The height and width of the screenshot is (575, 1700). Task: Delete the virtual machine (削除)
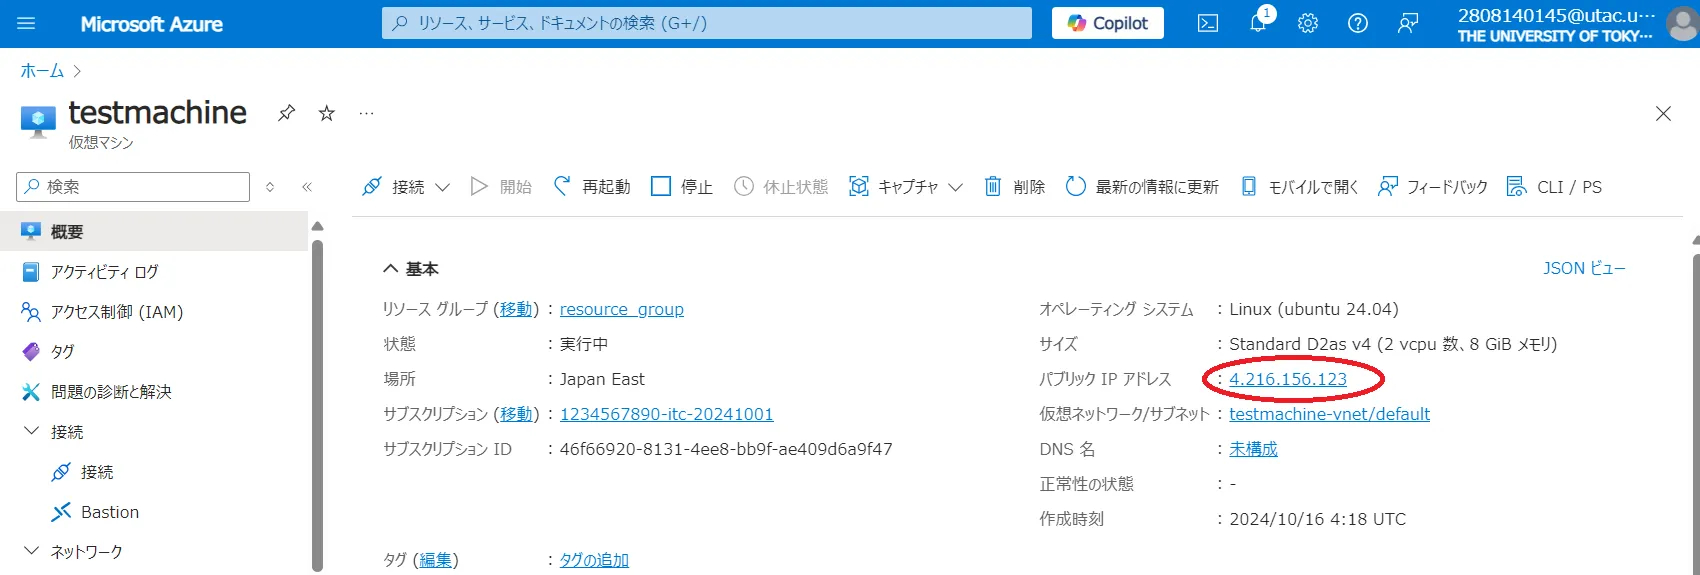(x=1015, y=187)
